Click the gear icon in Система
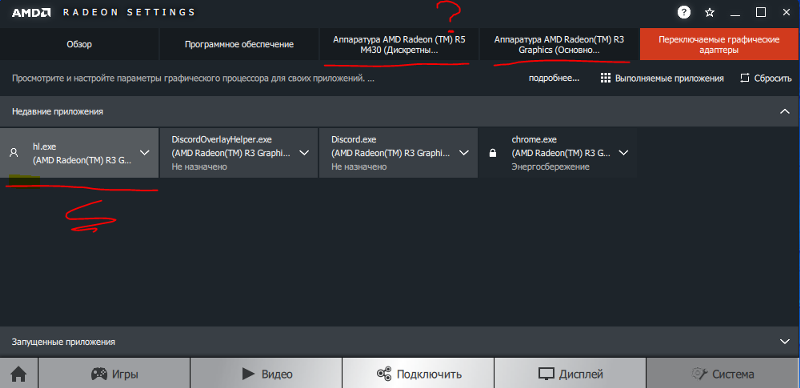Image resolution: width=800 pixels, height=388 pixels. point(698,374)
